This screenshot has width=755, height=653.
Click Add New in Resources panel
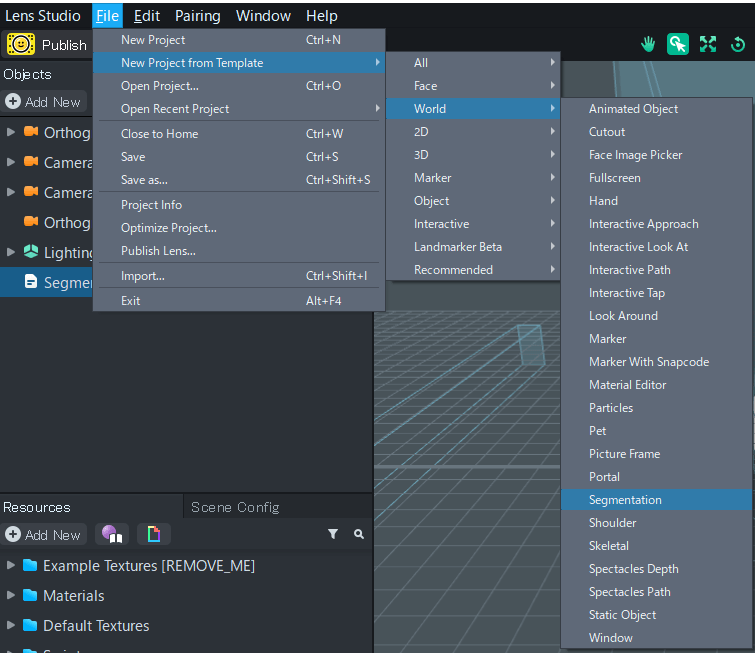pos(43,535)
